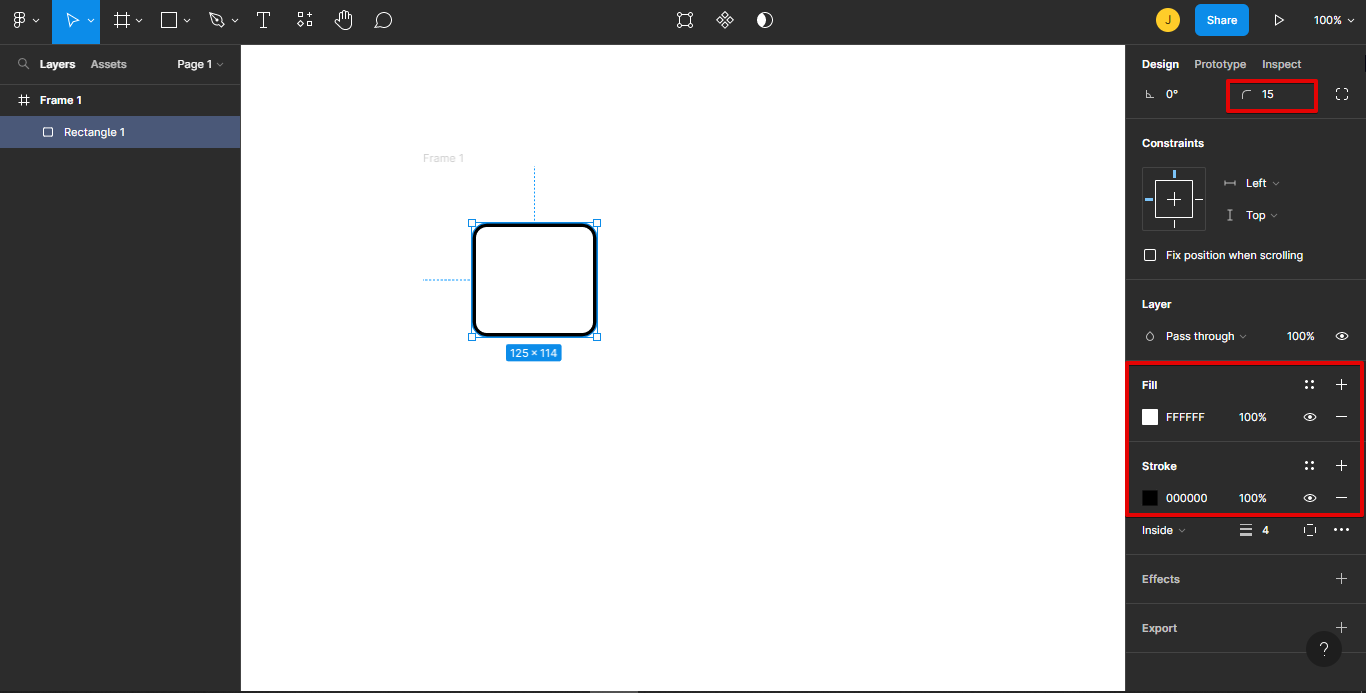Click the Create component icon
1368x693 pixels.
725,20
